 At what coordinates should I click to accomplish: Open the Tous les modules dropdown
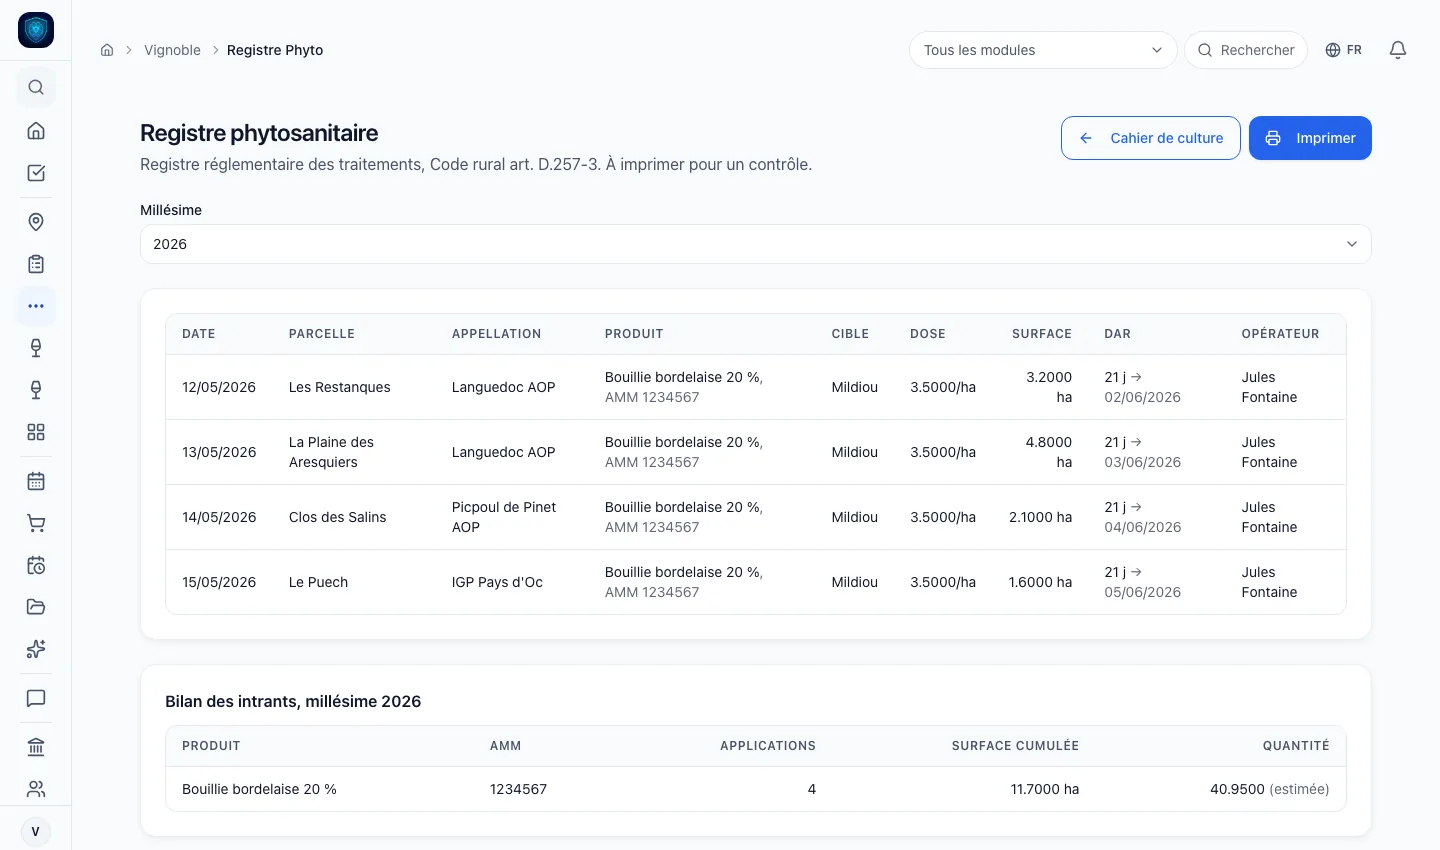click(1042, 50)
